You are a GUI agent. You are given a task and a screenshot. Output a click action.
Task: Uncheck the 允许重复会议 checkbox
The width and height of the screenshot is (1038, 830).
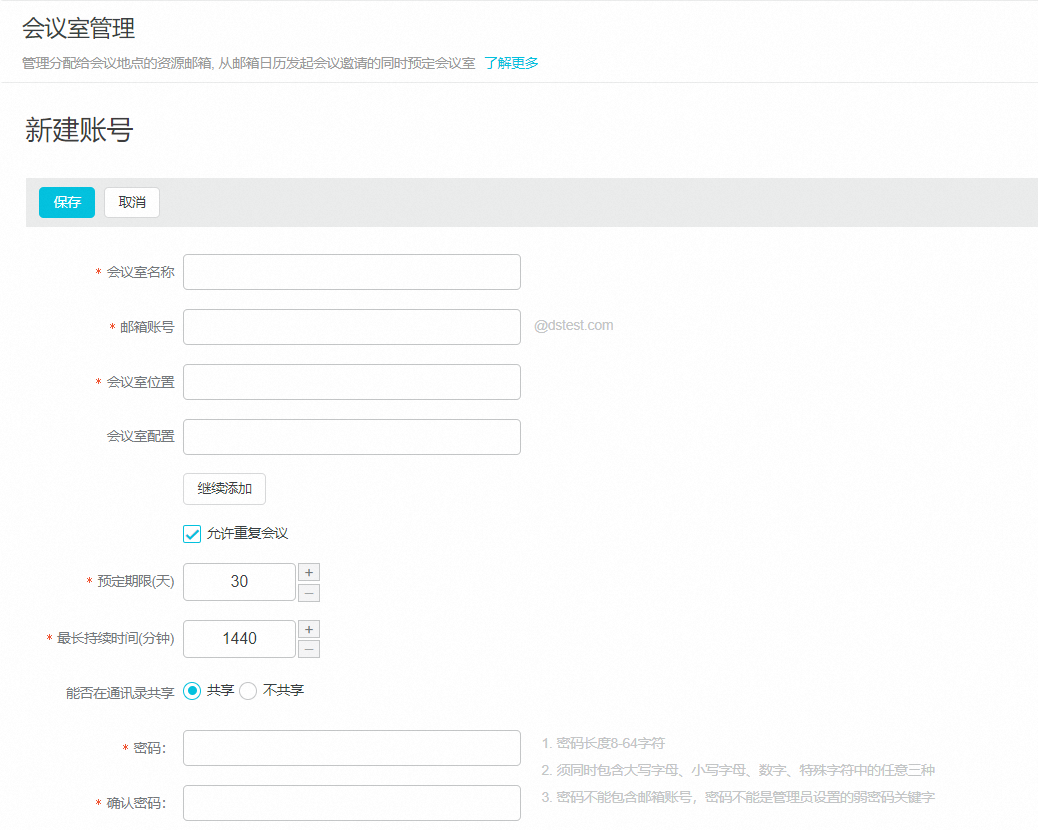(193, 534)
